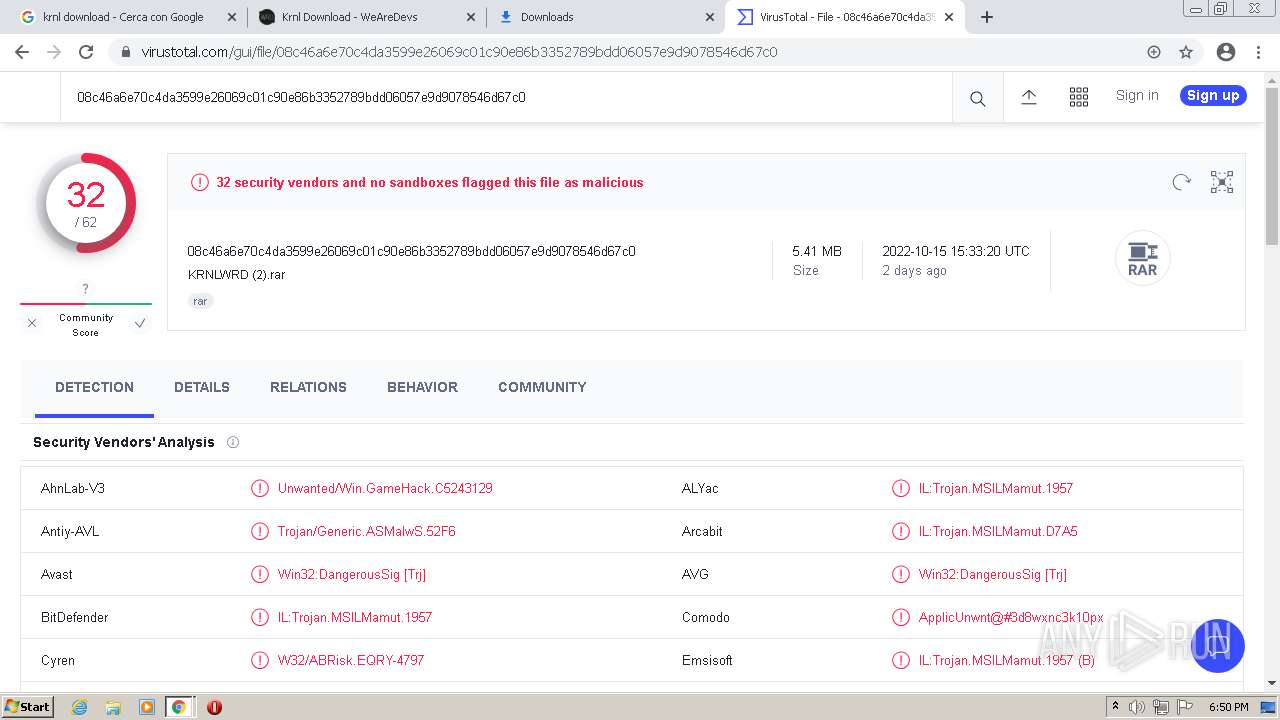Viewport: 1280px width, 720px height.
Task: Switch to the Downloads browser tab
Action: [x=547, y=17]
